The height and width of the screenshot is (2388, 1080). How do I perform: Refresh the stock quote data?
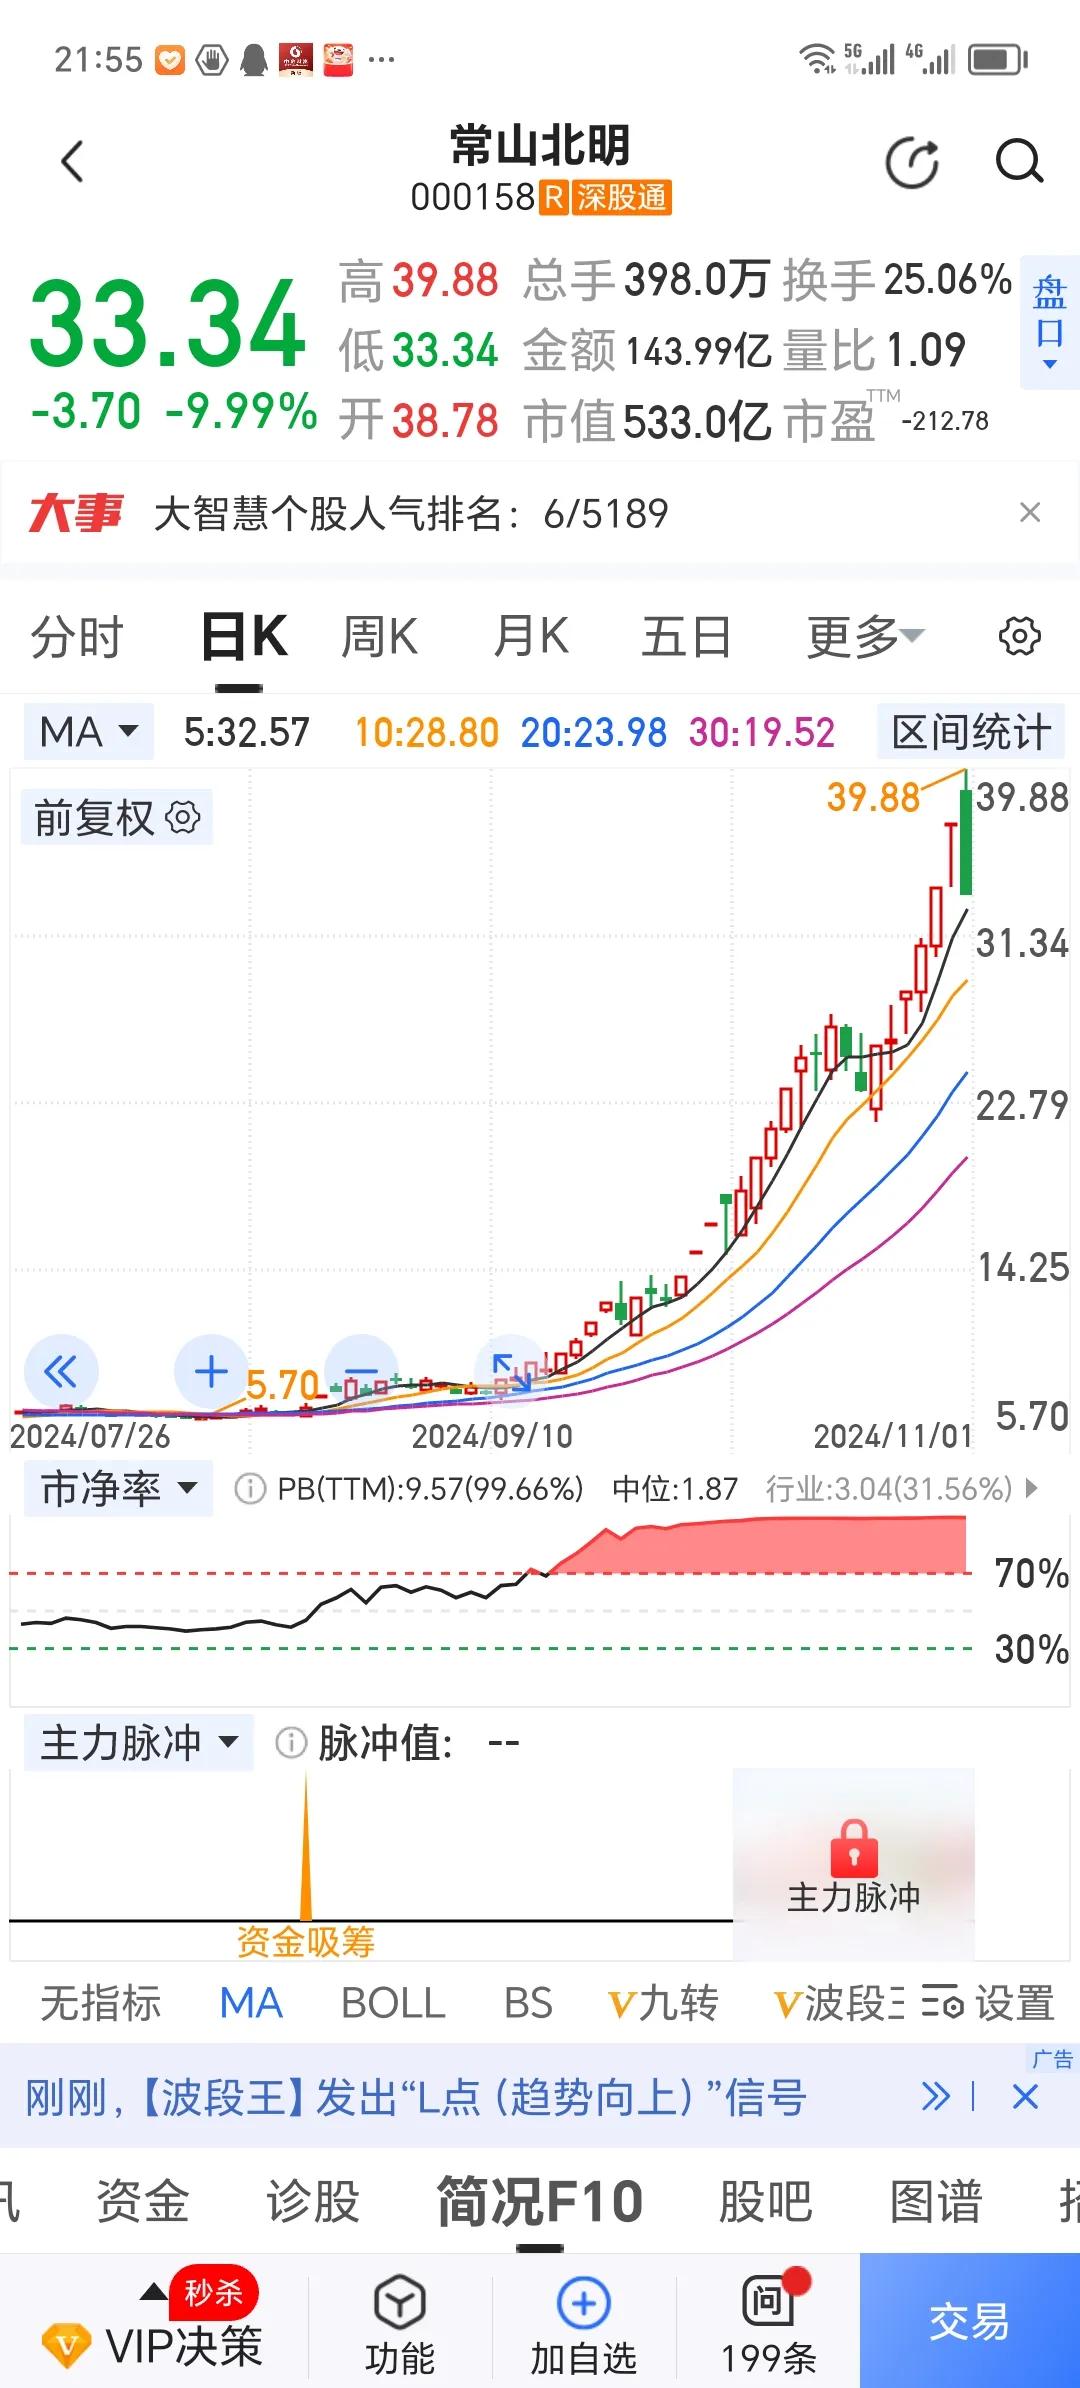(912, 163)
